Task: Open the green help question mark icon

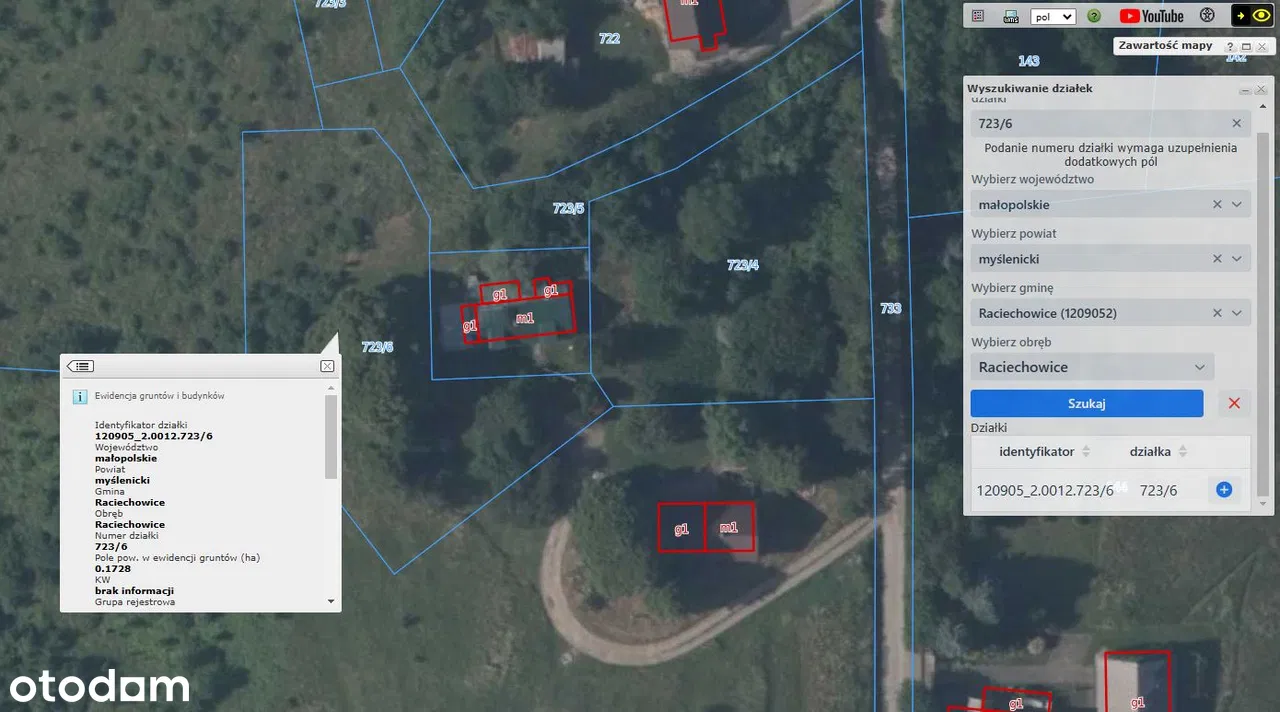Action: 1094,16
